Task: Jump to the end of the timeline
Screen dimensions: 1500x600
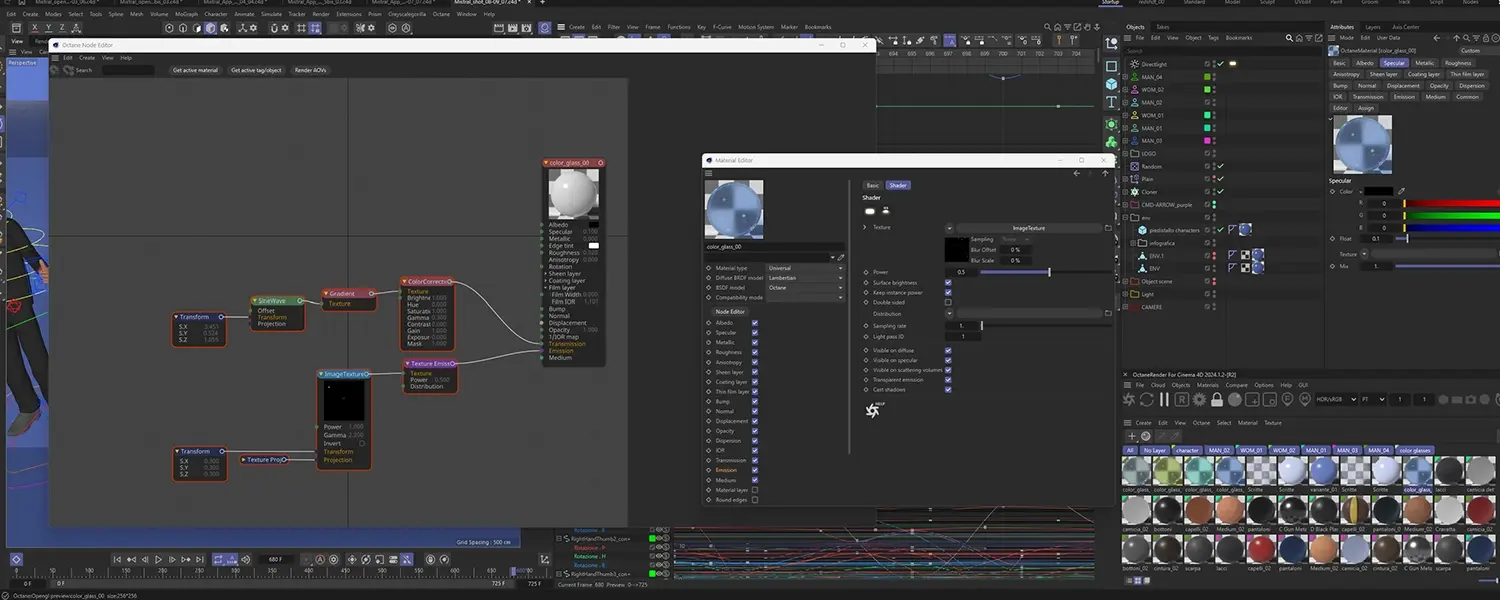Action: 199,560
